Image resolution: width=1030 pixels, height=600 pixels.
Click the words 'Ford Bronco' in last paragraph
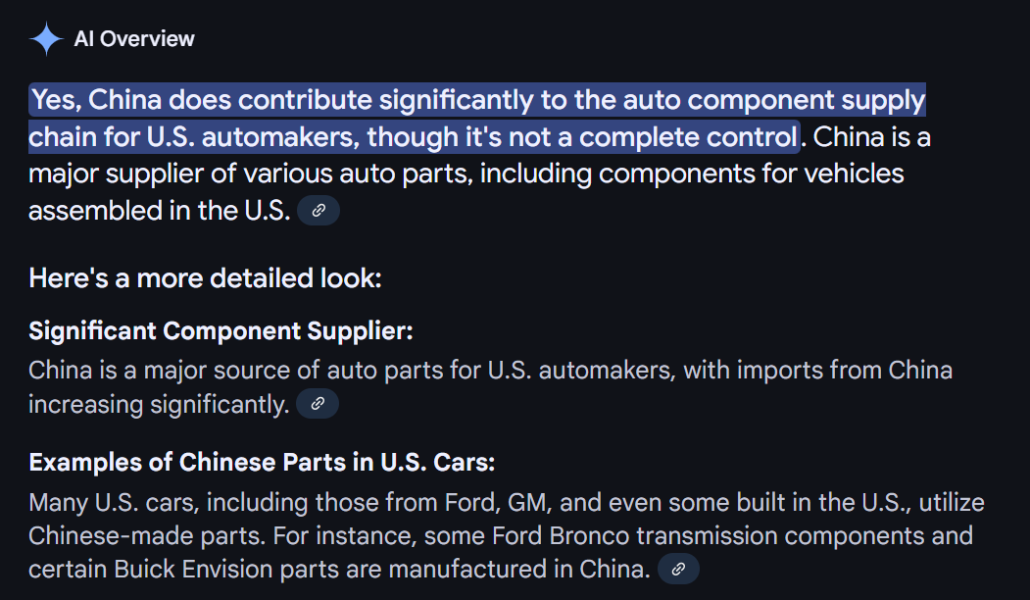pyautogui.click(x=561, y=536)
